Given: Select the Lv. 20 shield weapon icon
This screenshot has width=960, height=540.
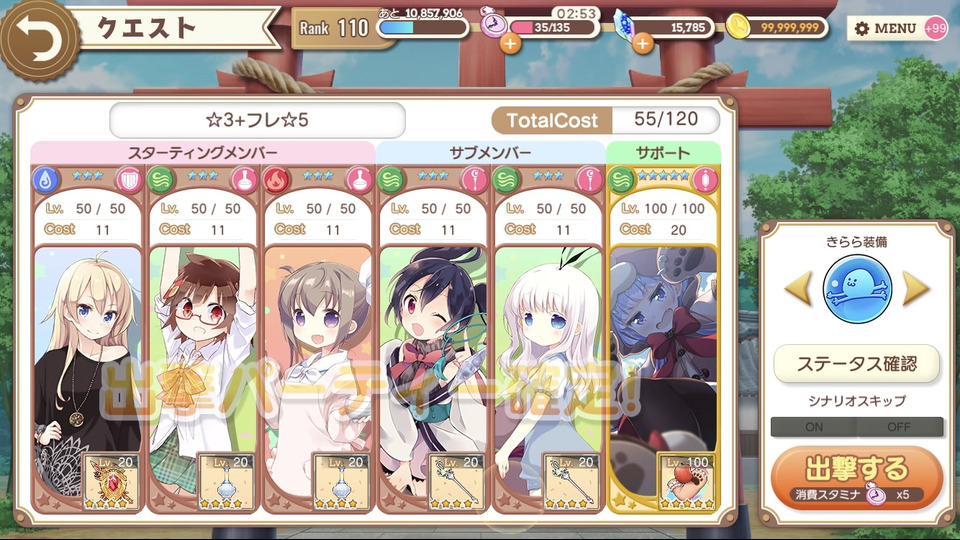Looking at the screenshot, I should (111, 481).
